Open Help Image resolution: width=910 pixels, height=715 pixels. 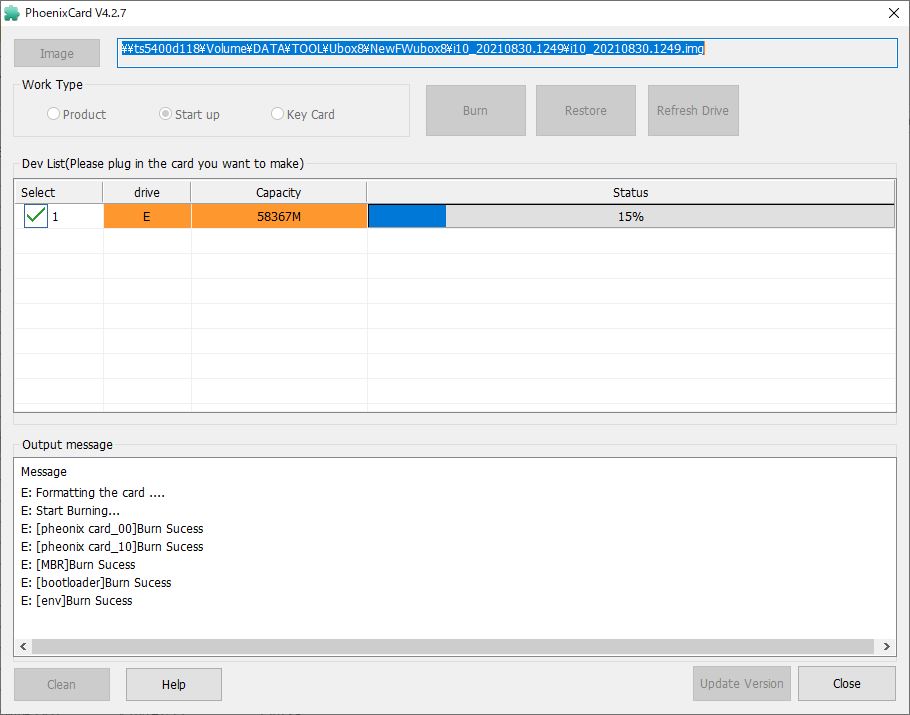(x=174, y=684)
